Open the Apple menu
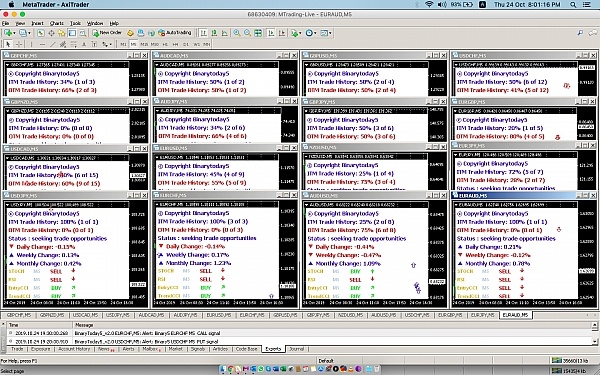Screen dimensions: 600x375 [x=11, y=5]
